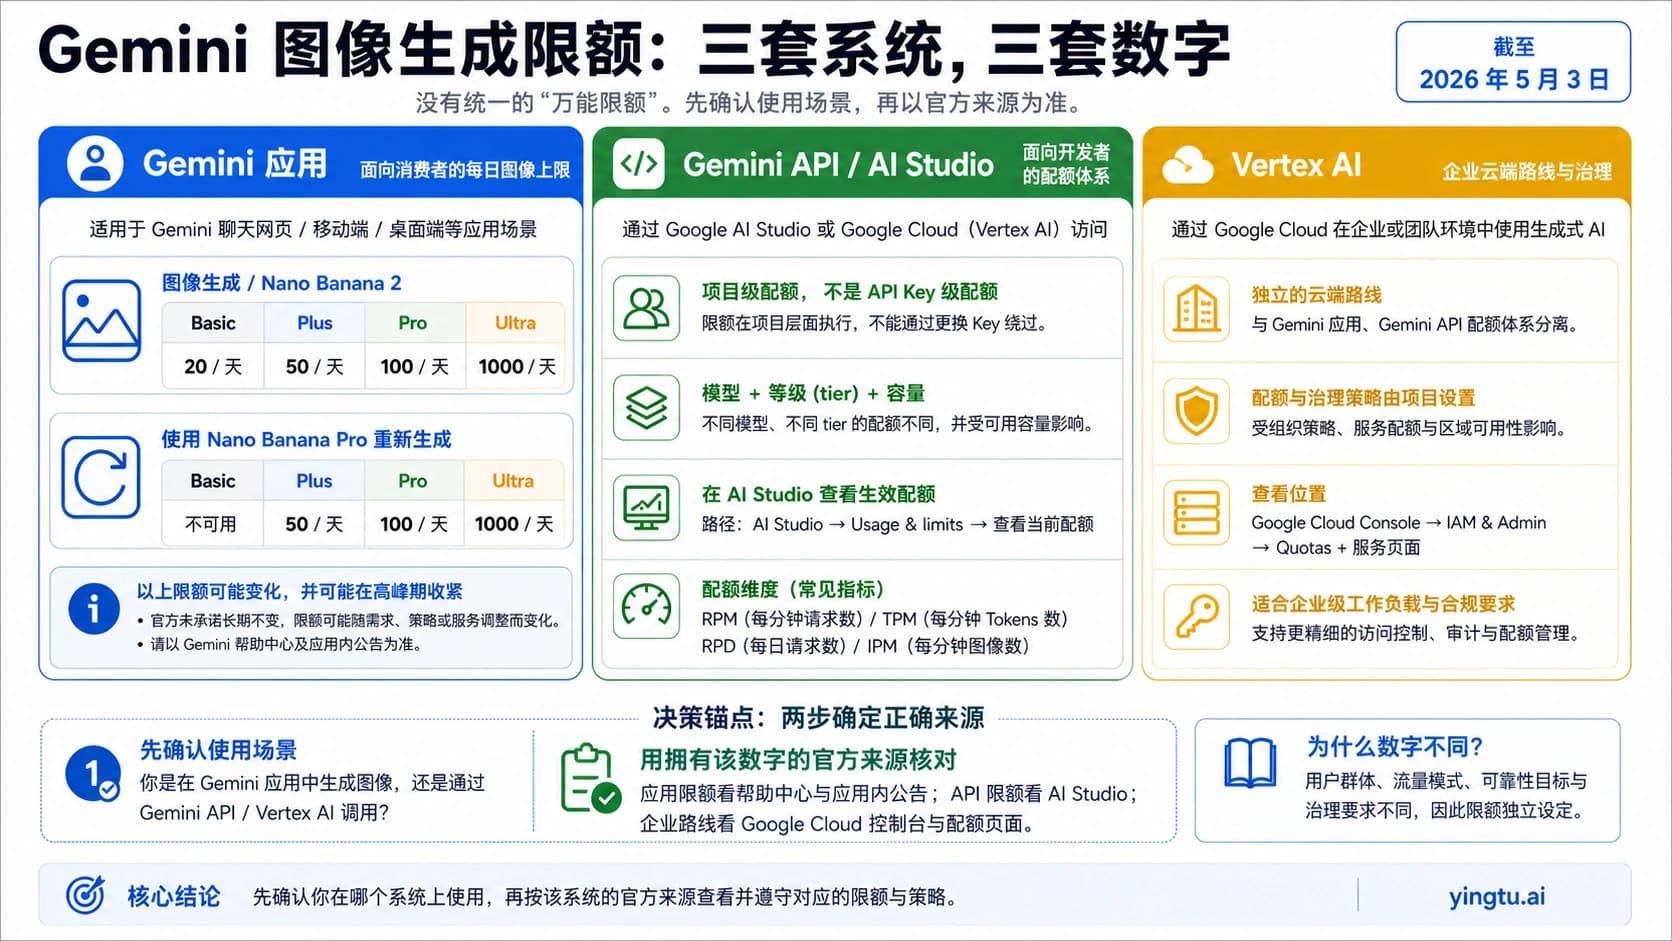Click the speedometer gauge icon beside 配额维度
This screenshot has width=1672, height=941.
(646, 604)
